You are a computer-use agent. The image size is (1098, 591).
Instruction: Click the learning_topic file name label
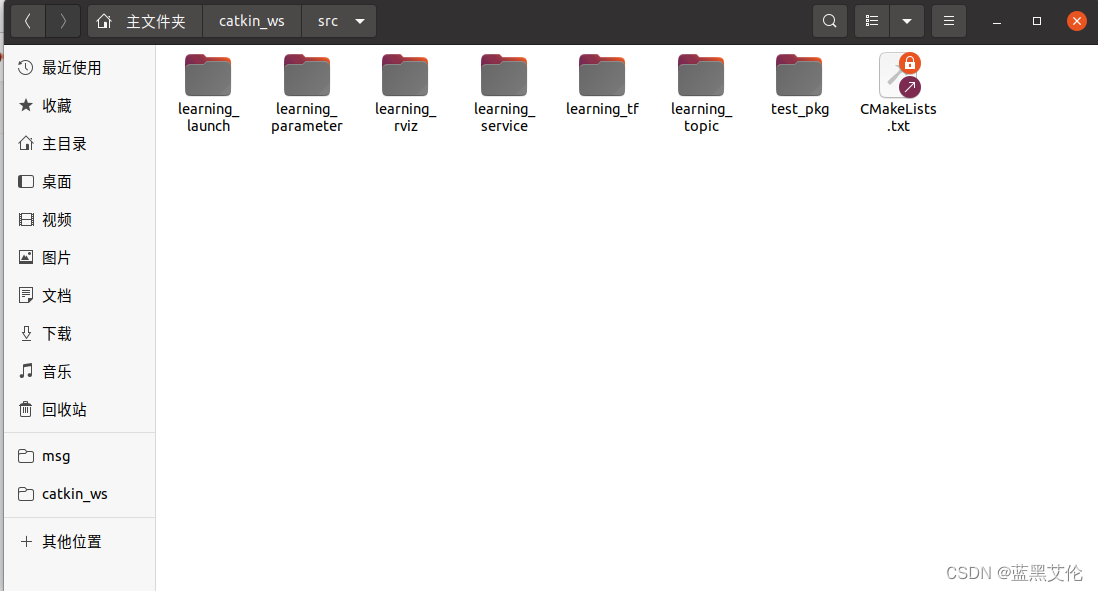coord(701,118)
